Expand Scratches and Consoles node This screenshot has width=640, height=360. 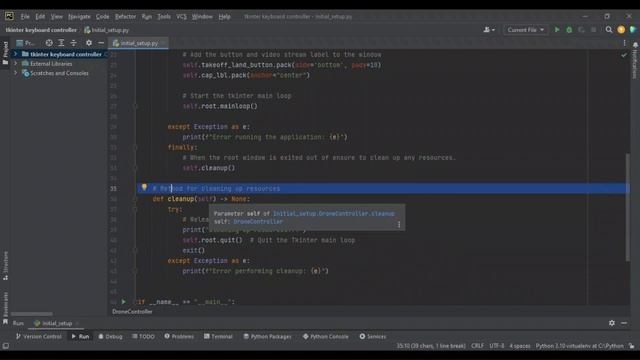coord(16,73)
